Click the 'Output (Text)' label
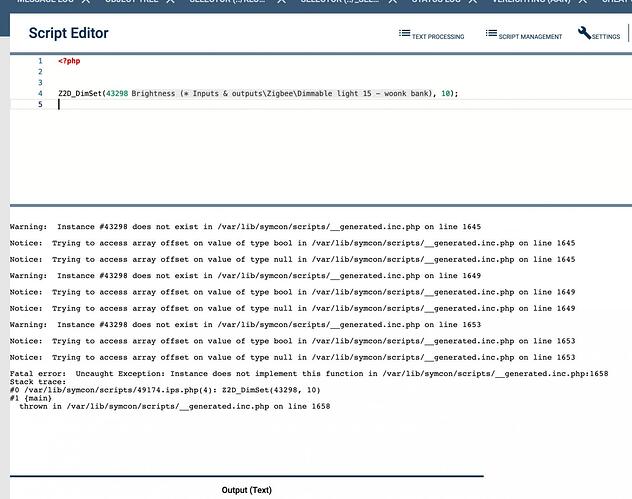 pyautogui.click(x=247, y=490)
